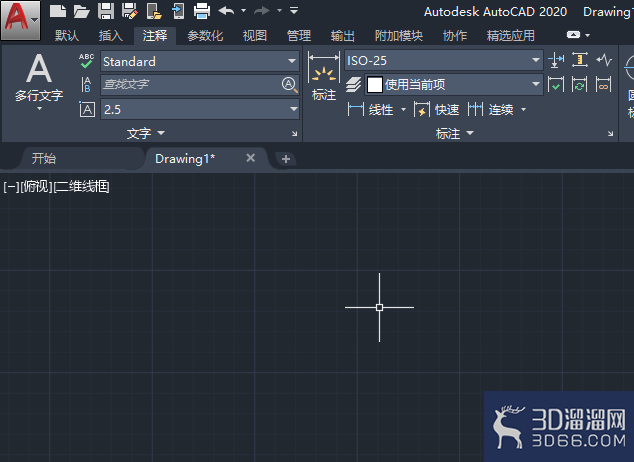Click the Plot printer icon
Screen dimensions: 634x462
tap(202, 11)
